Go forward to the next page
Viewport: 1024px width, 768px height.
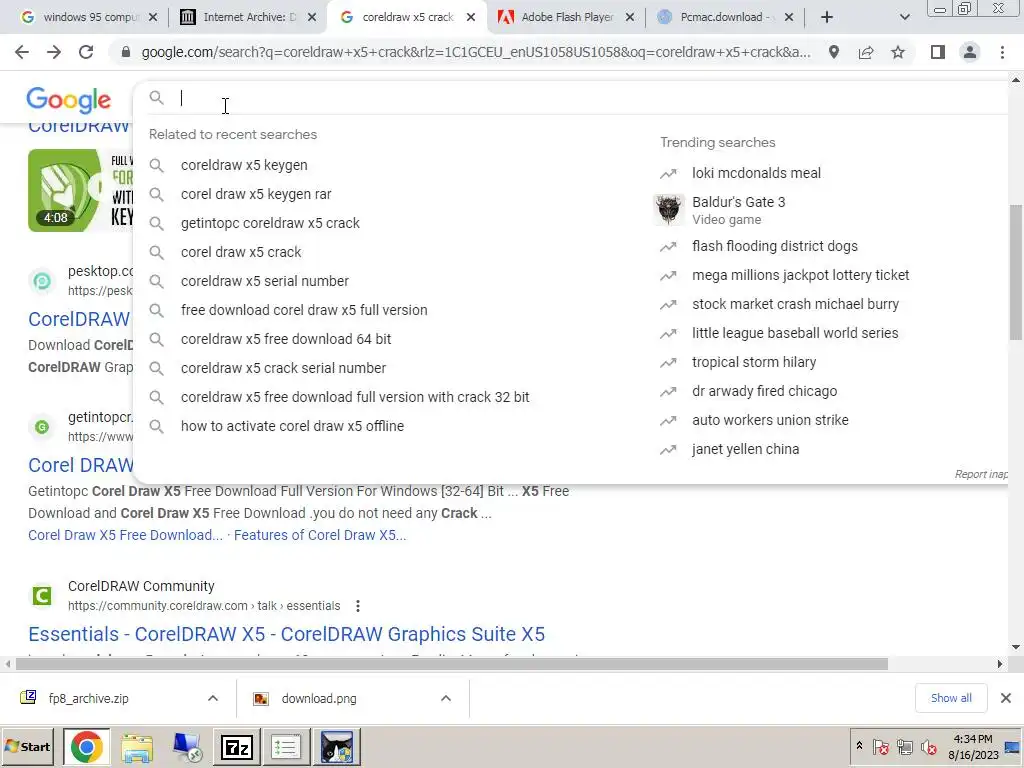click(54, 52)
